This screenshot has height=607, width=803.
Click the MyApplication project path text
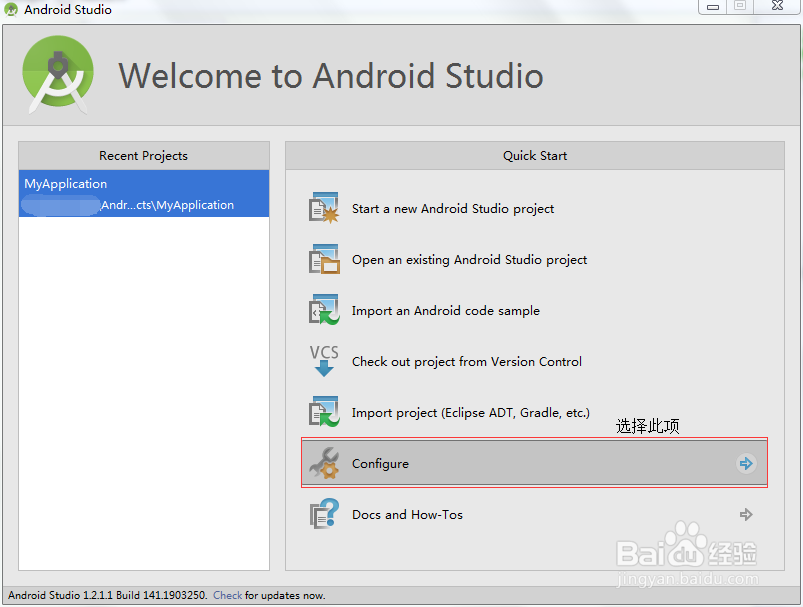pyautogui.click(x=167, y=205)
